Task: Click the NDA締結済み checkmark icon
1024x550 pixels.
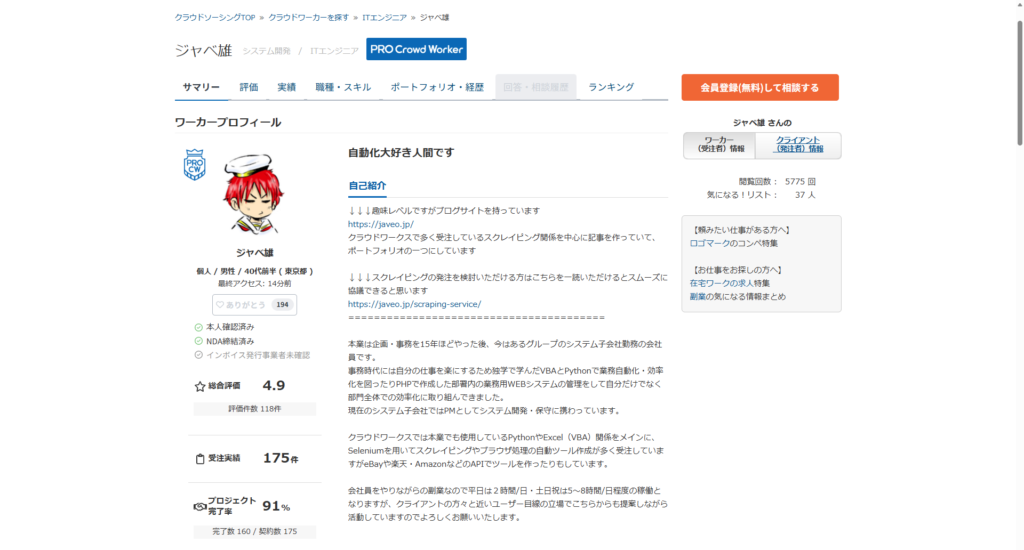Action: [199, 341]
